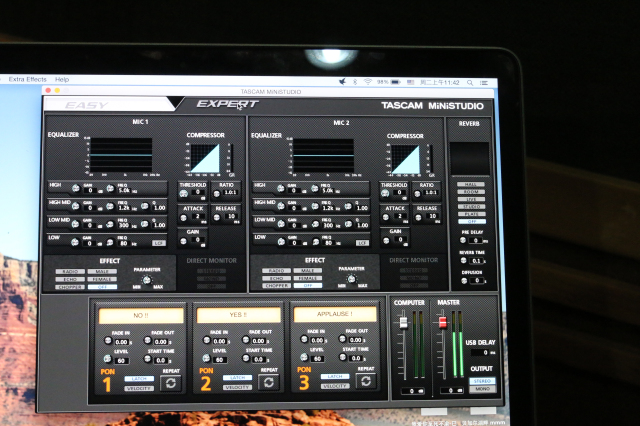Image resolution: width=640 pixels, height=426 pixels.
Task: Click PON 1 FADE IN knob
Action: 108,340
